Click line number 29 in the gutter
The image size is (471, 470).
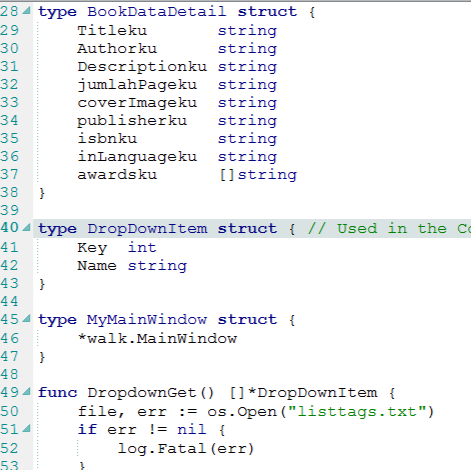click(x=9, y=30)
